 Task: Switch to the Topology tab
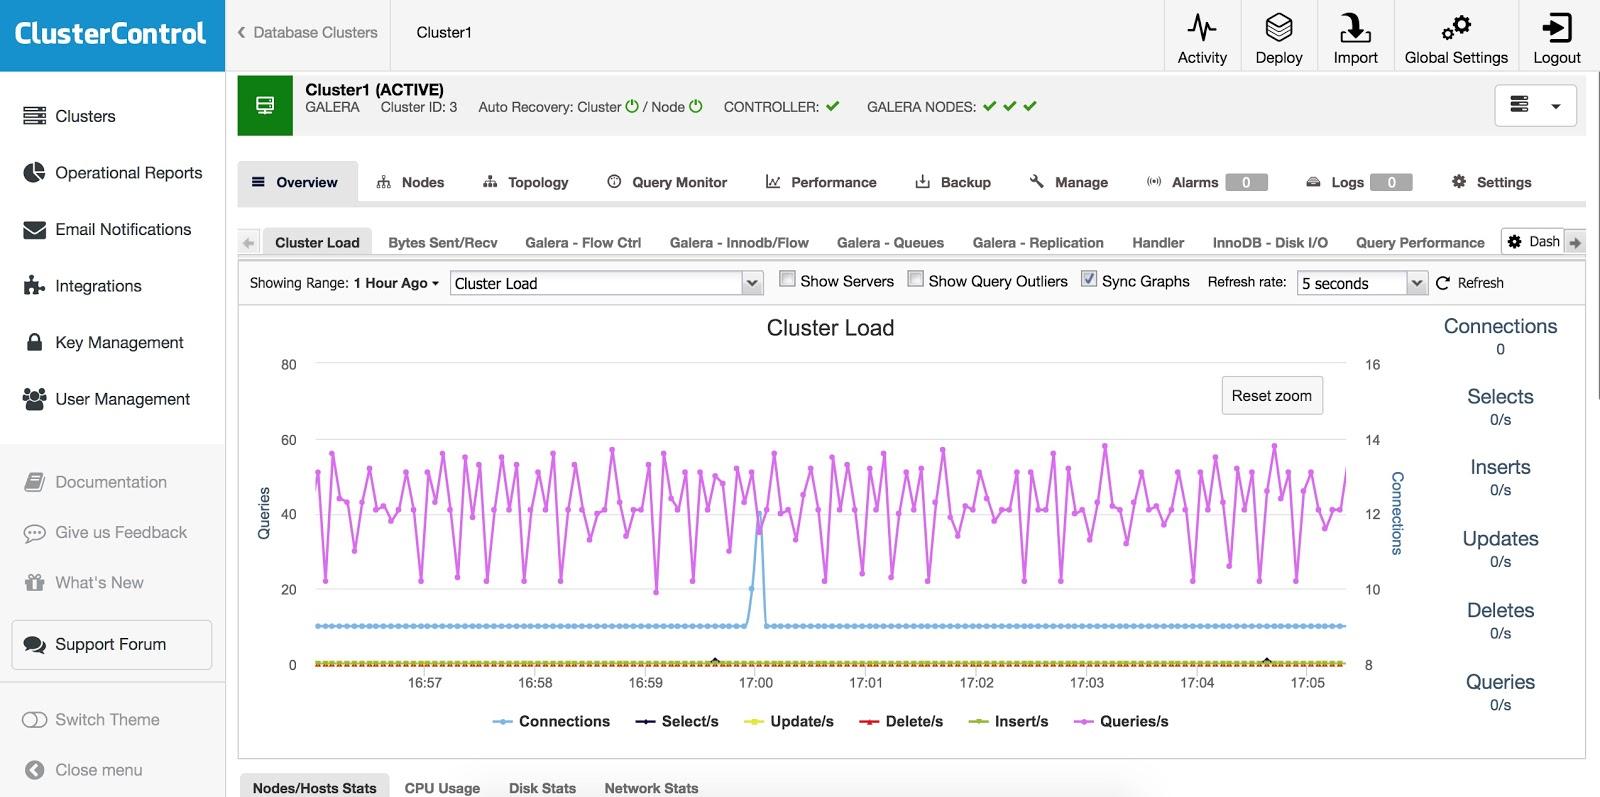click(525, 182)
